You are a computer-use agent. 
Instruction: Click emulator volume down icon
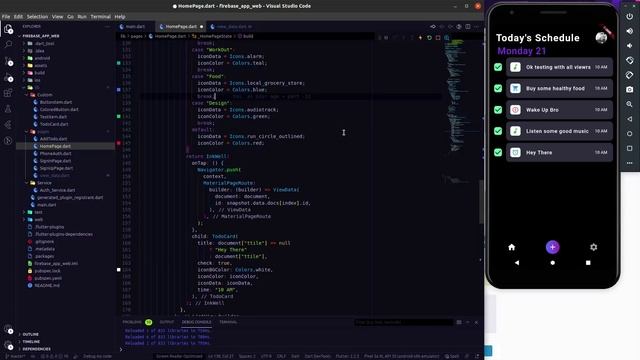point(630,46)
